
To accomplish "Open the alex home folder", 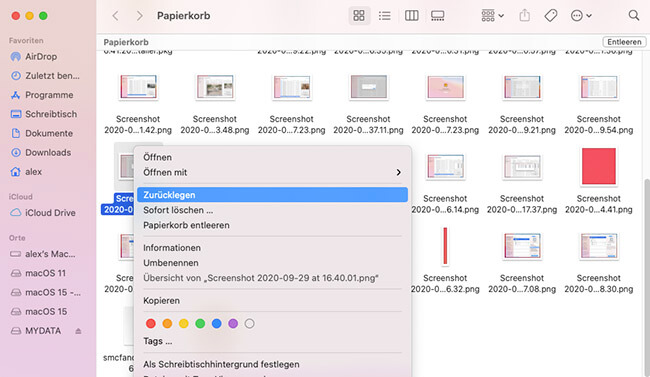I will pyautogui.click(x=26, y=172).
